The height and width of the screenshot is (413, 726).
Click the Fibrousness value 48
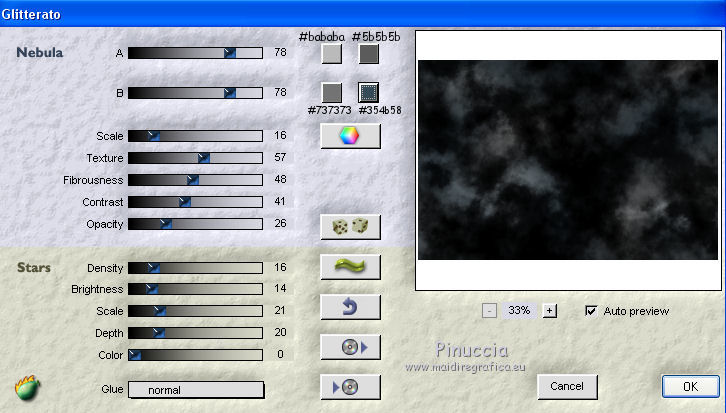tap(280, 179)
